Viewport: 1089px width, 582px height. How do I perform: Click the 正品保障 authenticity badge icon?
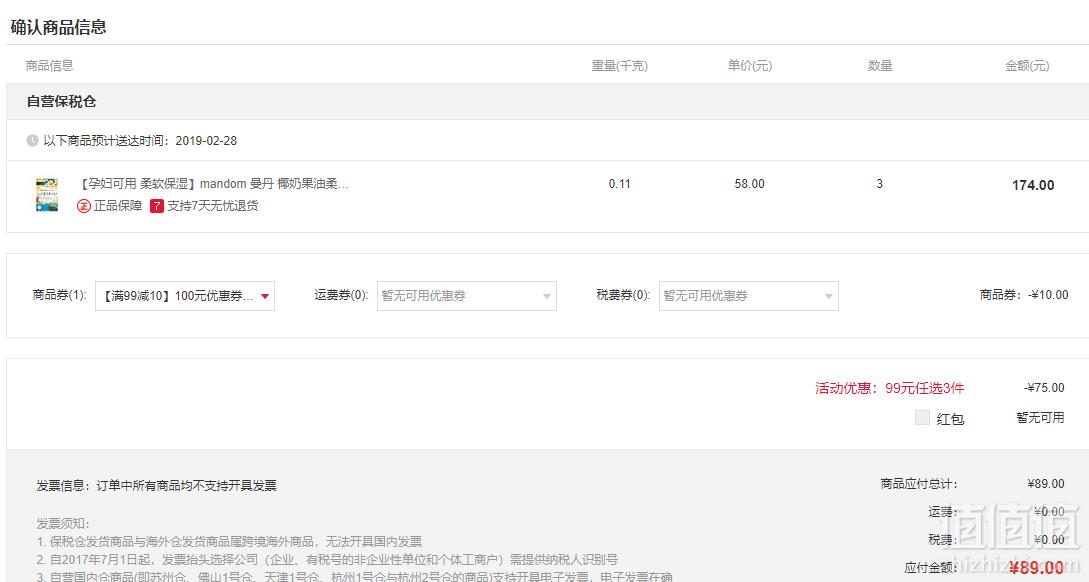(83, 206)
